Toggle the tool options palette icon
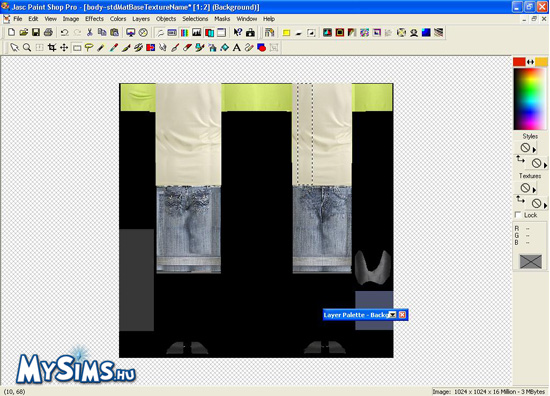 [x=172, y=33]
